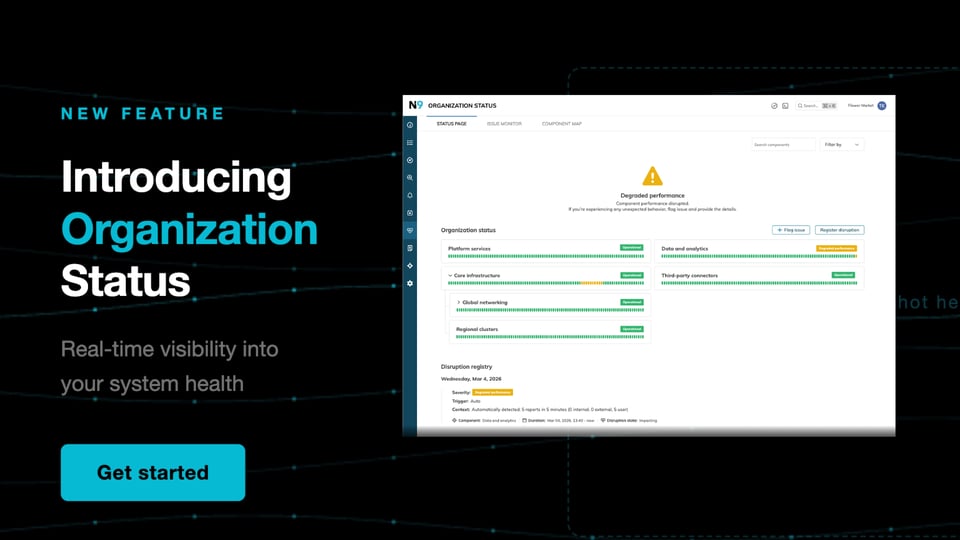This screenshot has width=960, height=540.
Task: Click the Search components input field
Action: 783,145
